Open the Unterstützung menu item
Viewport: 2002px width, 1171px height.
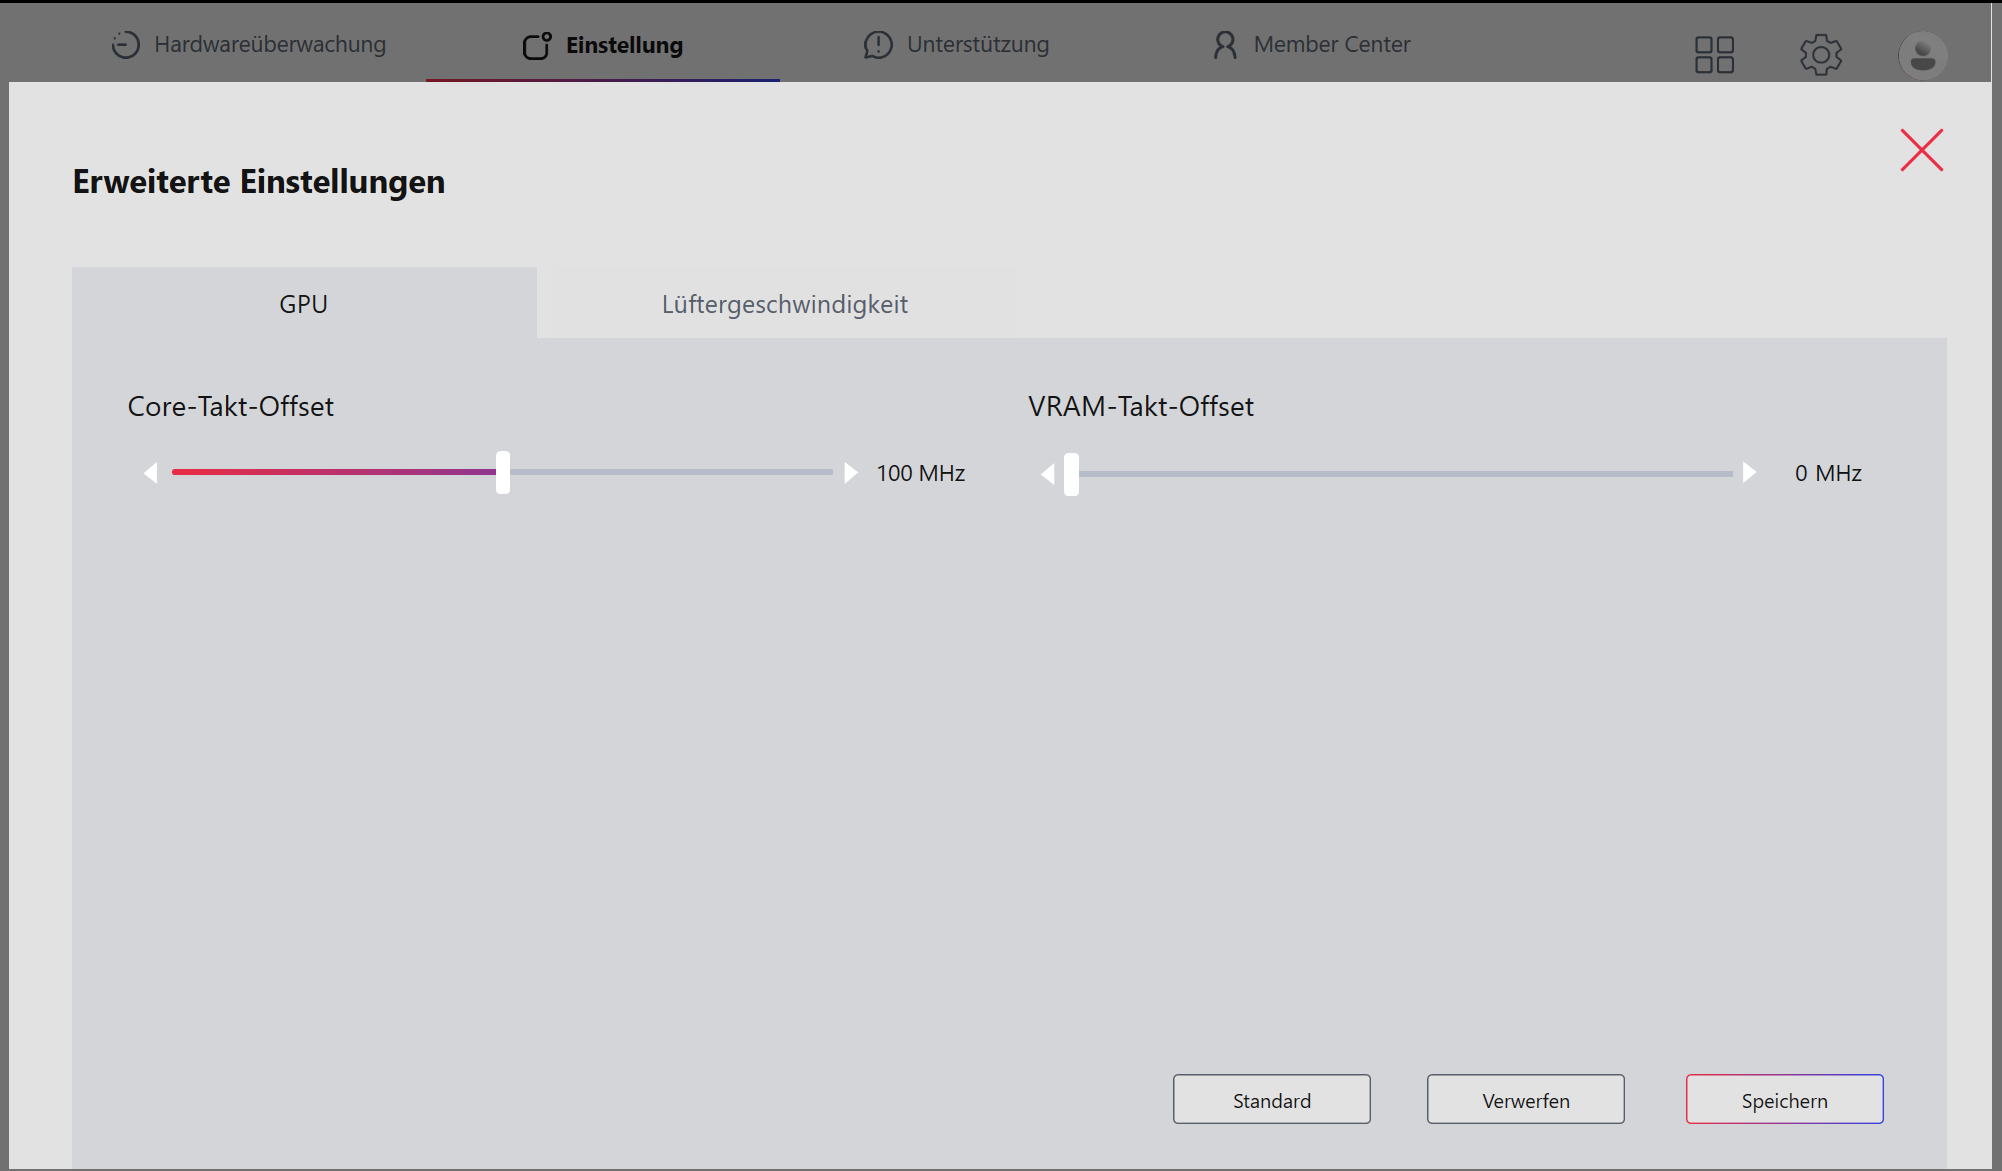977,45
